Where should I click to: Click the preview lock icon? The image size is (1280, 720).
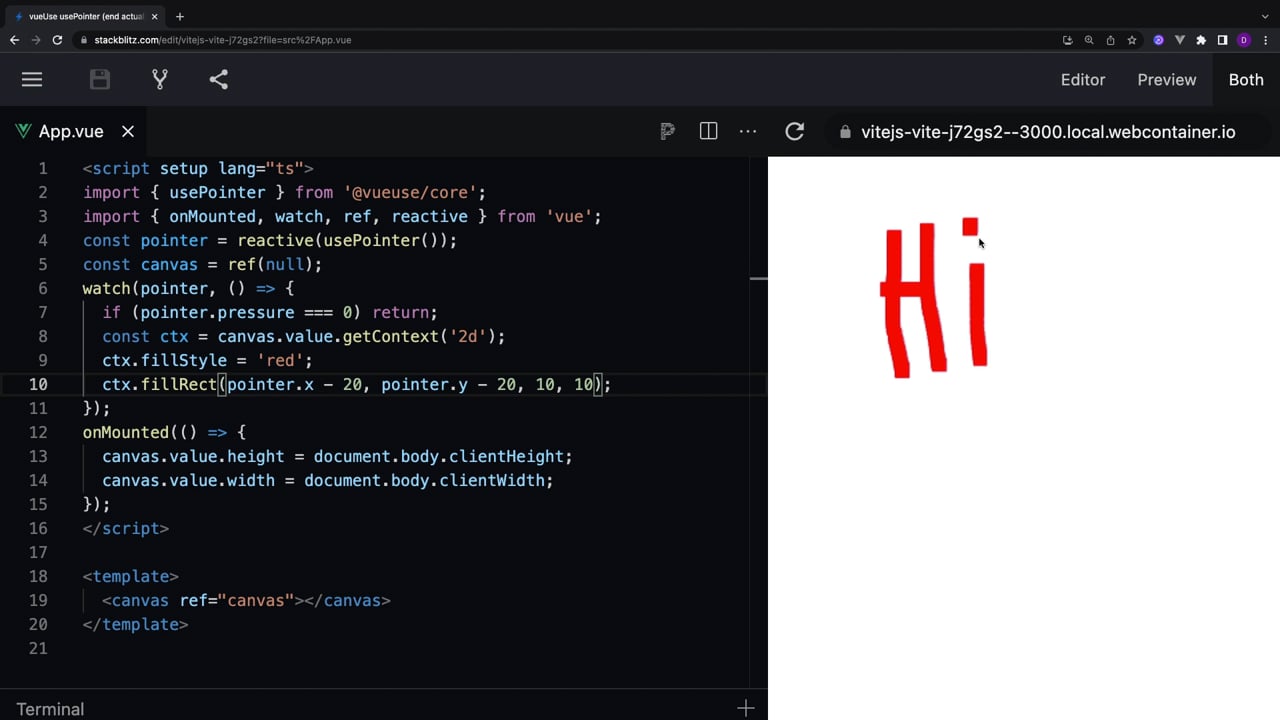tap(845, 132)
